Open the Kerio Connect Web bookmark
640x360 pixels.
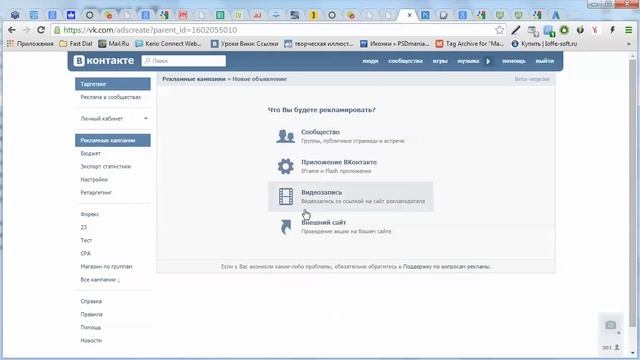point(168,43)
